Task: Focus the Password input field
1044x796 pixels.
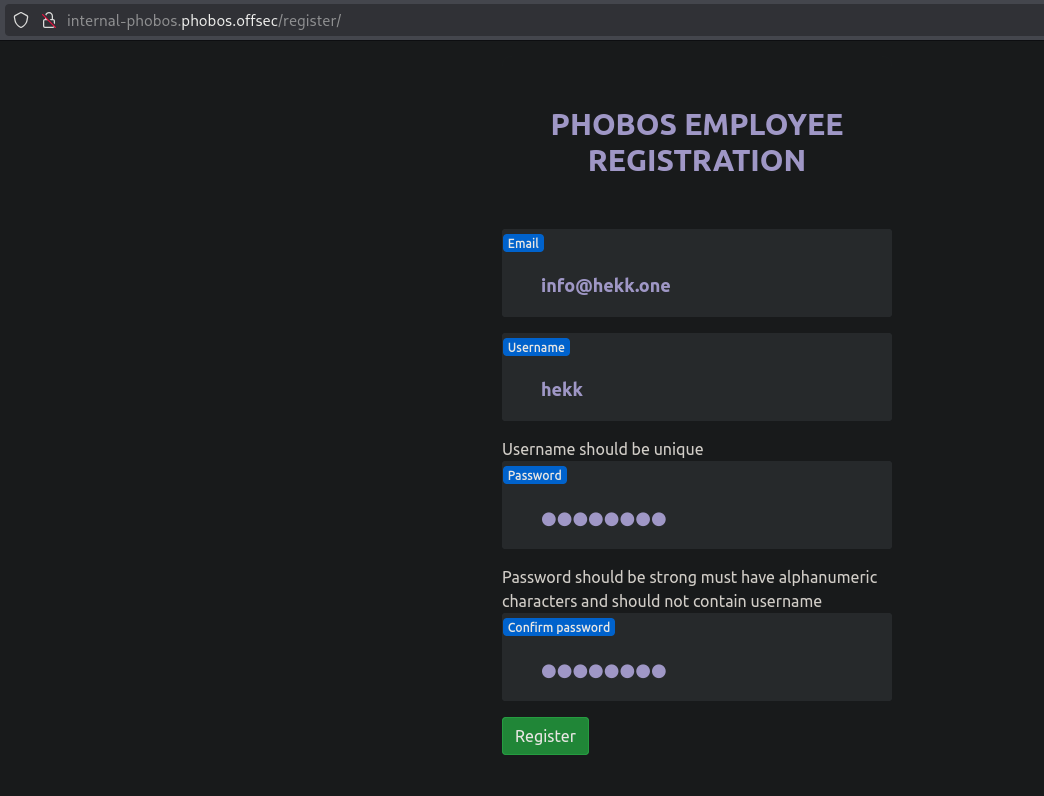Action: pos(780,518)
